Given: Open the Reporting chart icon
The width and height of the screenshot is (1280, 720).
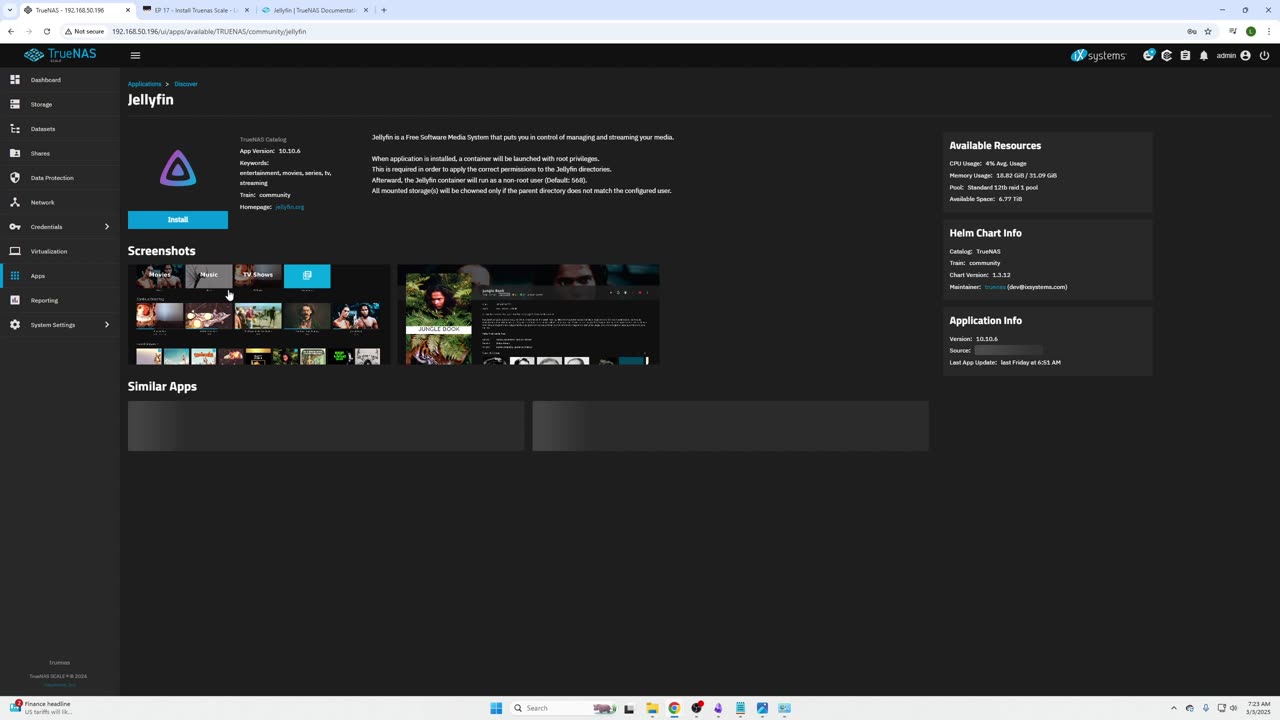Looking at the screenshot, I should tap(15, 300).
